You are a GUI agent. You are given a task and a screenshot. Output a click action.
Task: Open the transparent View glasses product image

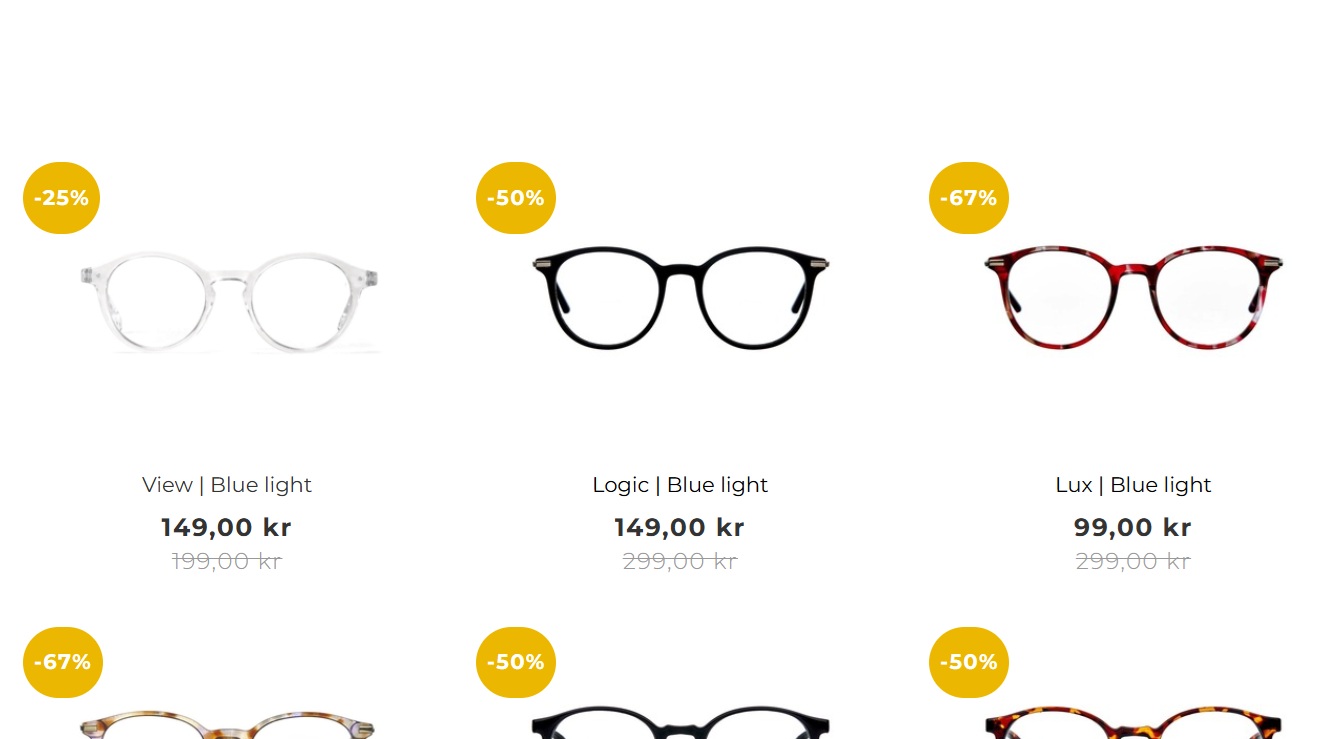tap(229, 302)
